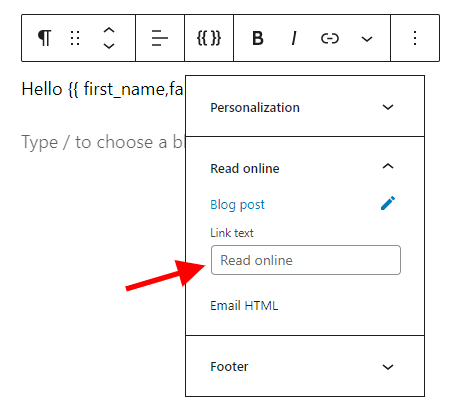455x409 pixels.
Task: Select the Blog post link option
Action: (237, 204)
